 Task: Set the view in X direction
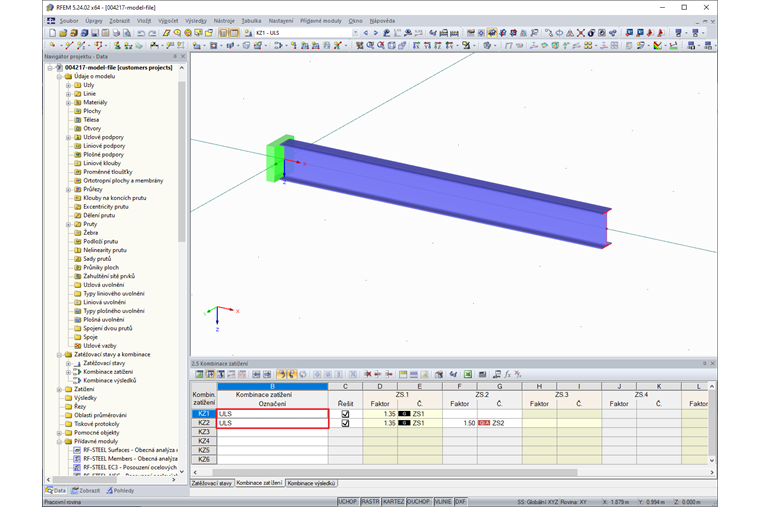pos(416,46)
